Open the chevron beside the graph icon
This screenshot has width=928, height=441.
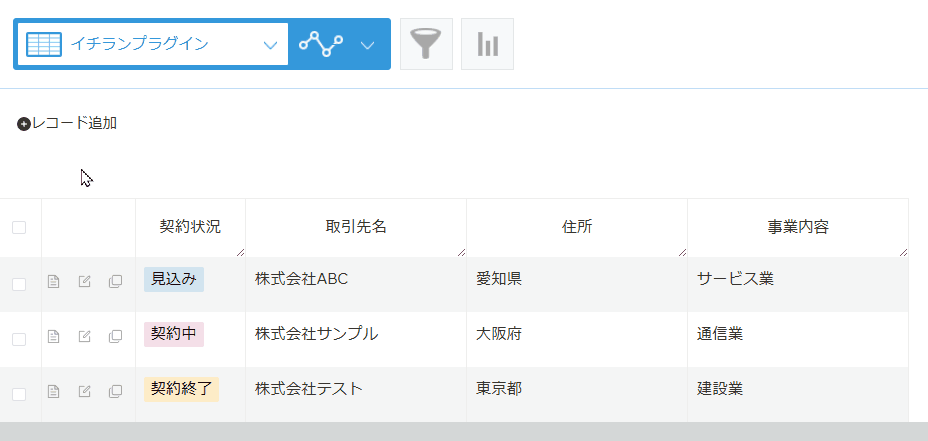point(367,45)
